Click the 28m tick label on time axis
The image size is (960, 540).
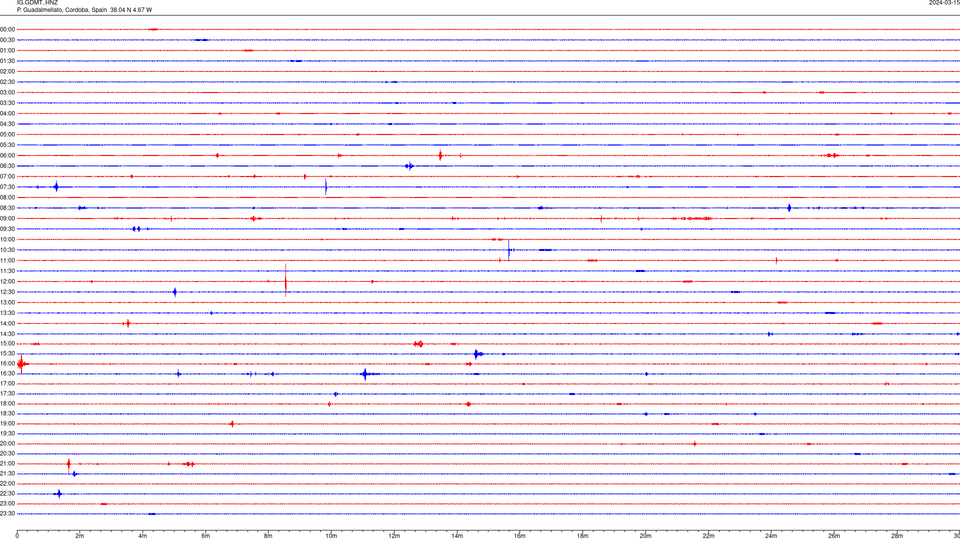[x=897, y=536]
